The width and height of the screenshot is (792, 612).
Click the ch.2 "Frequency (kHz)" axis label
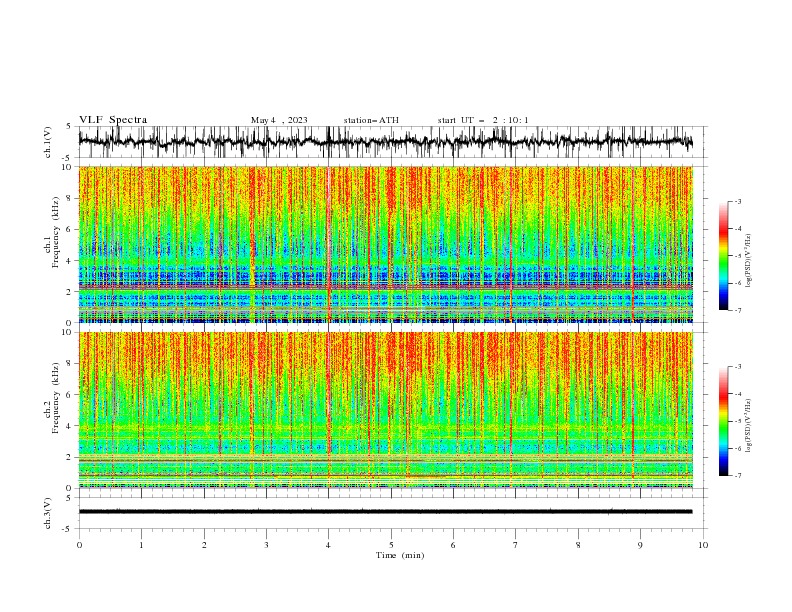(x=55, y=398)
